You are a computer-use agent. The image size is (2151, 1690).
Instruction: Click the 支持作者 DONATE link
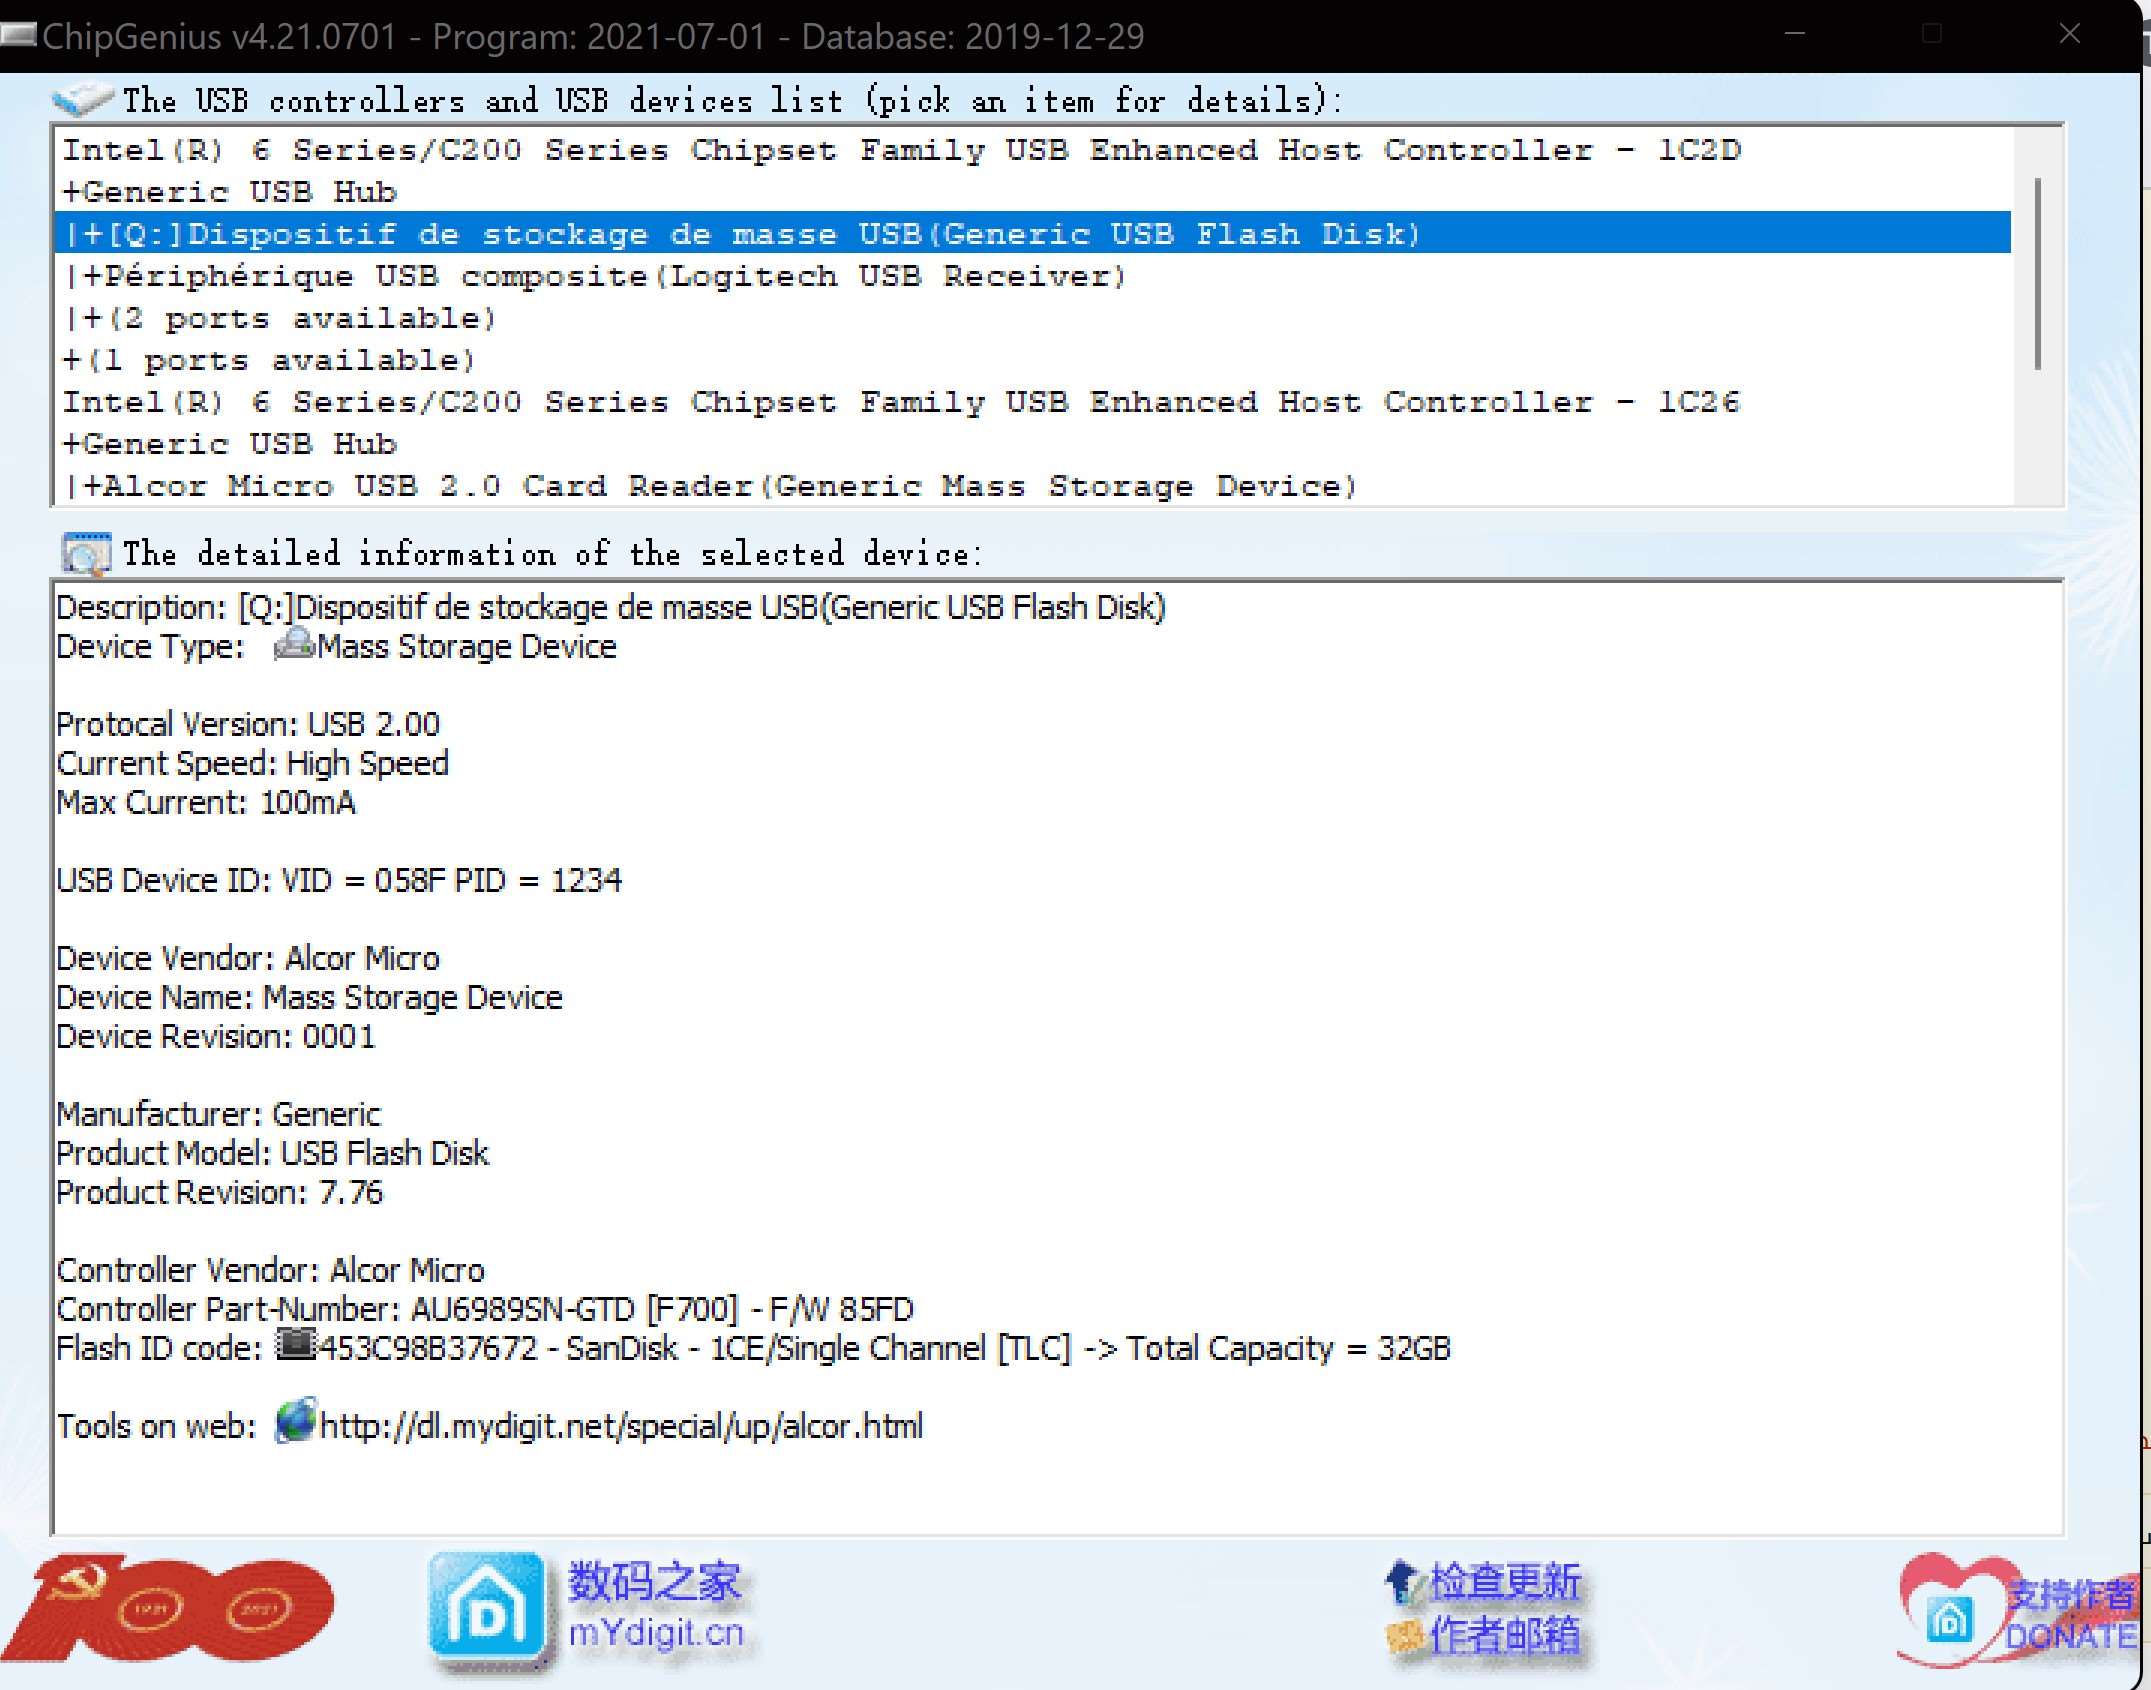coord(2070,1615)
